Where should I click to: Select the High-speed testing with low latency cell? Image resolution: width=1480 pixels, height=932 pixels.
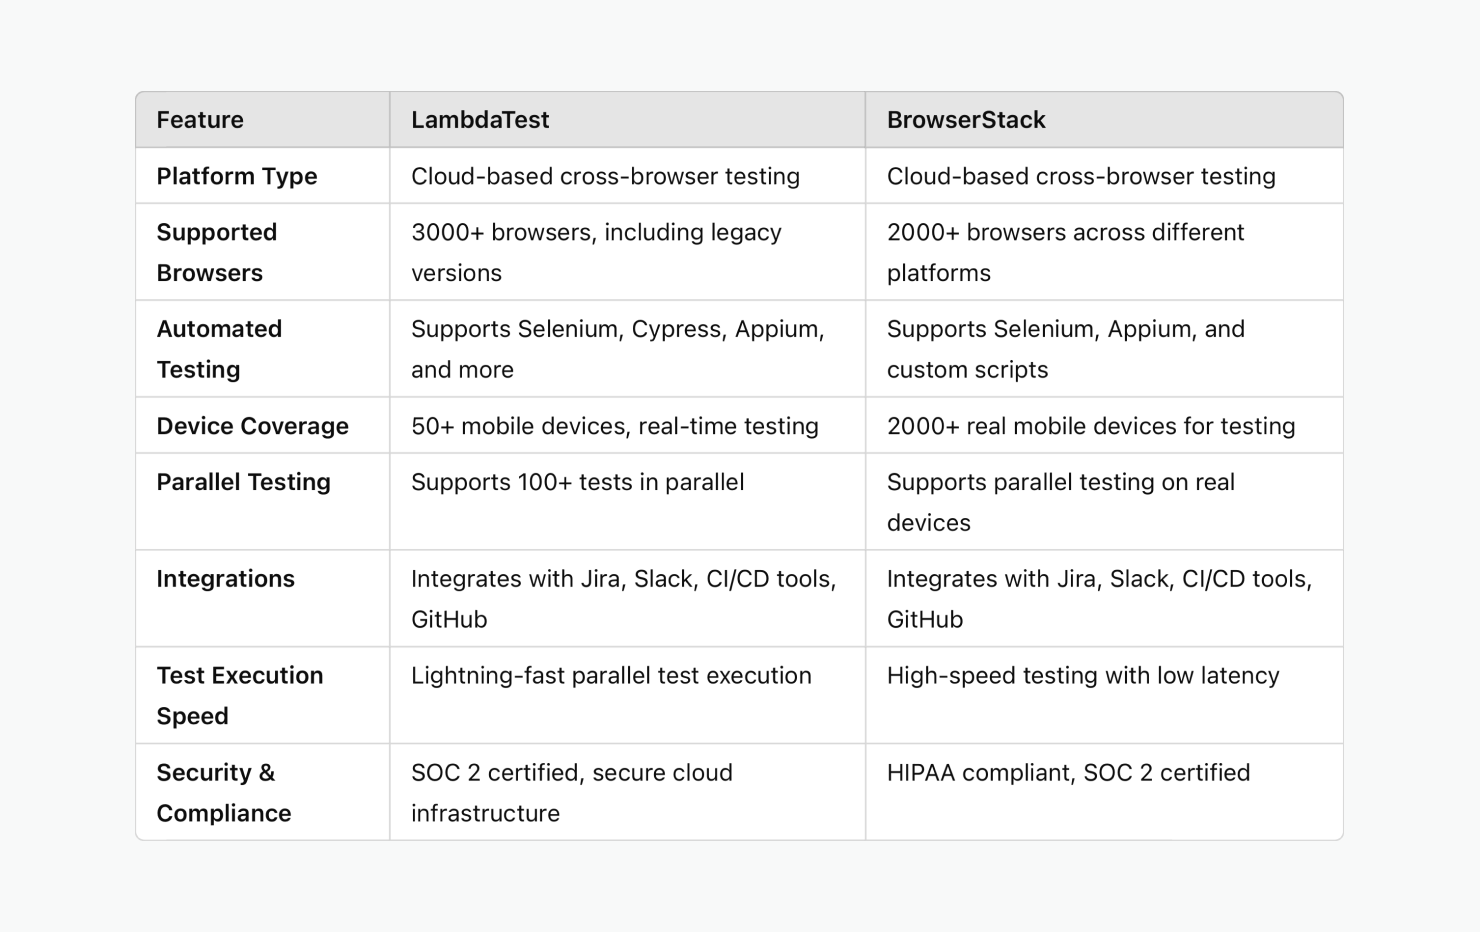click(1083, 676)
